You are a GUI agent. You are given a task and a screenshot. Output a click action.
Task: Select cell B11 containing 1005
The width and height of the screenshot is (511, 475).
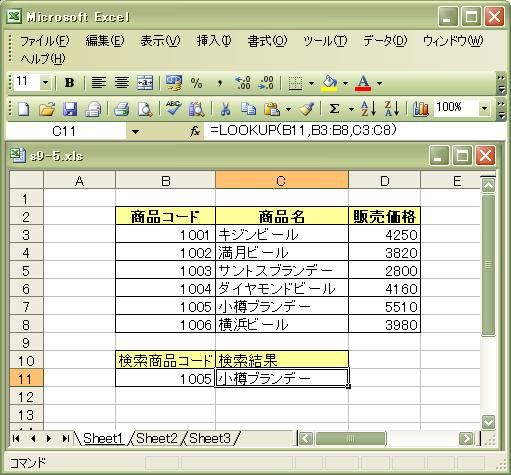pos(165,378)
